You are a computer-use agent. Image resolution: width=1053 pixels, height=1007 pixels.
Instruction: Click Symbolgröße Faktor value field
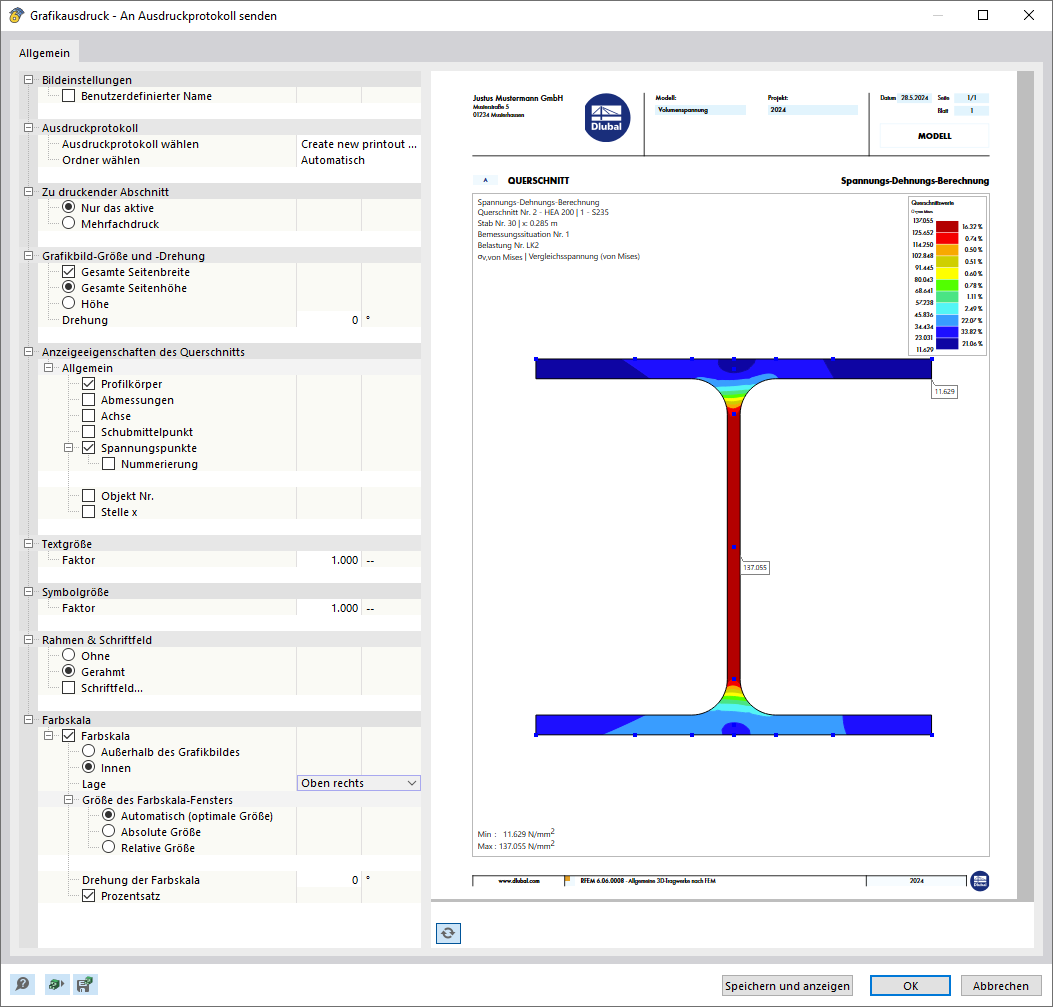(329, 608)
